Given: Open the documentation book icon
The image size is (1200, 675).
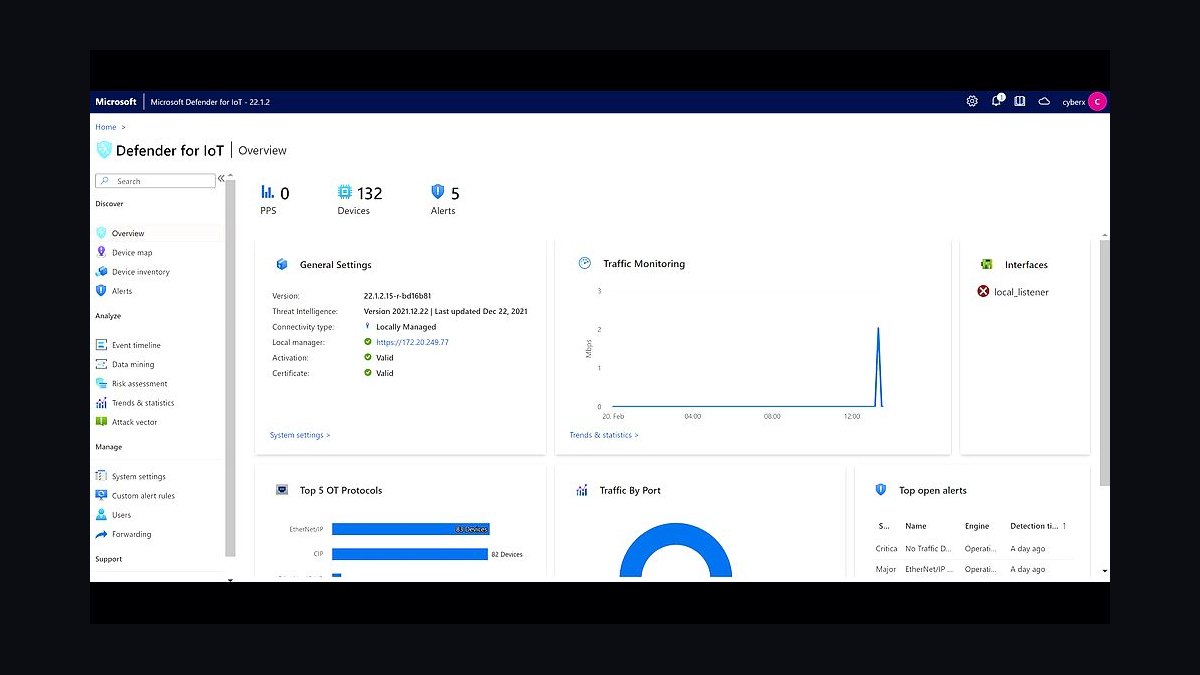Looking at the screenshot, I should click(x=1020, y=101).
